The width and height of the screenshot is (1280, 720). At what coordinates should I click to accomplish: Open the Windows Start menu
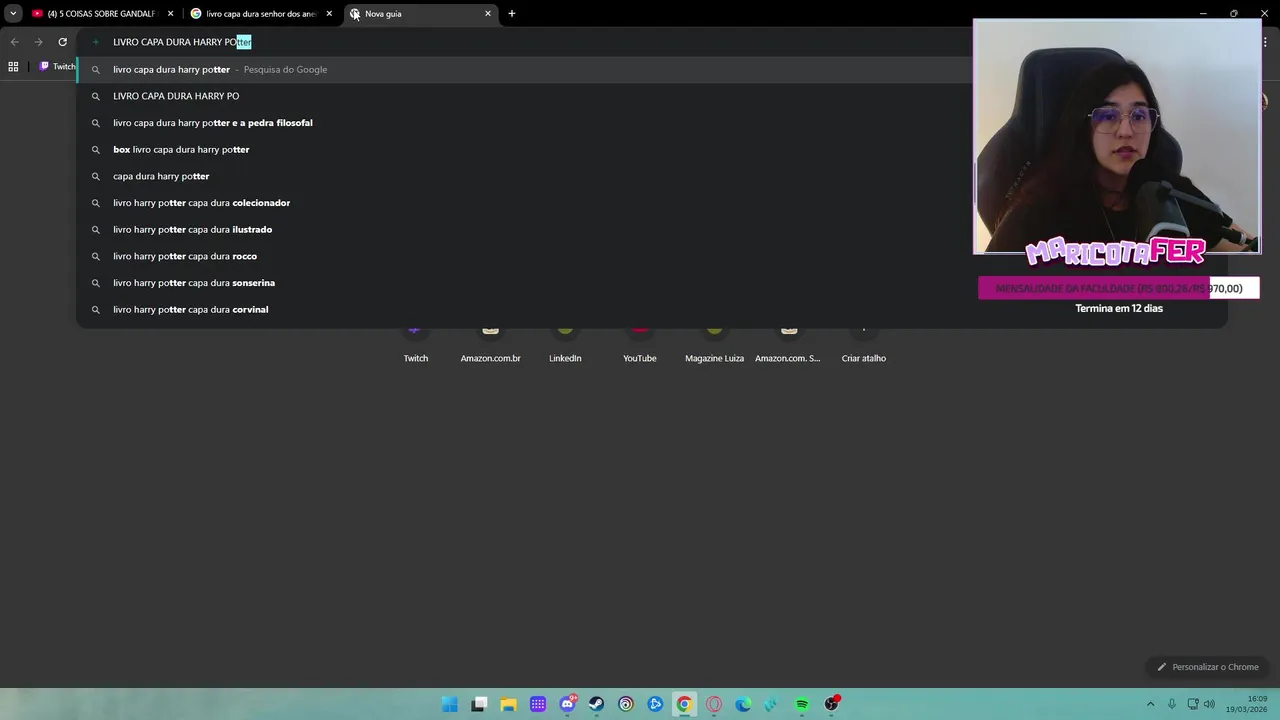(450, 704)
